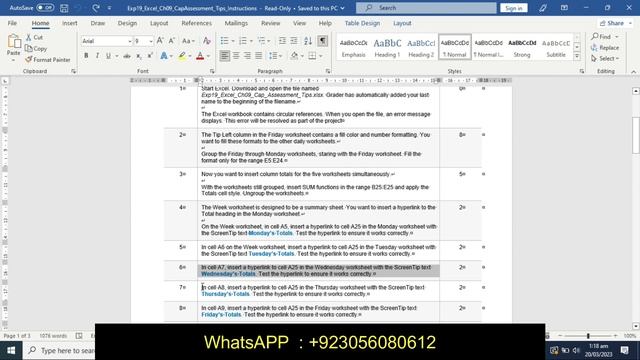The image size is (640, 360).
Task: Apply the Emphasis style
Action: pos(353,47)
